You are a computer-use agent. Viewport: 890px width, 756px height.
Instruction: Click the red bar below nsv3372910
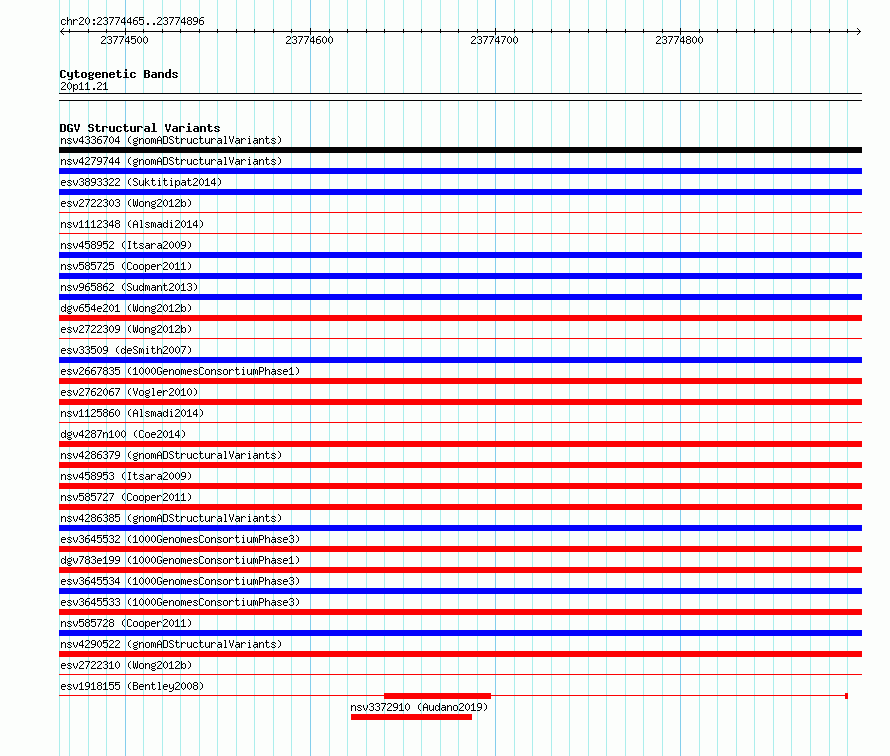coord(412,717)
